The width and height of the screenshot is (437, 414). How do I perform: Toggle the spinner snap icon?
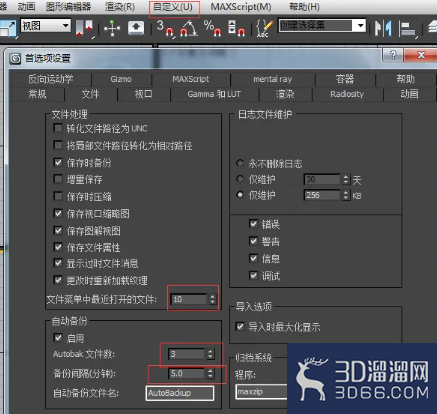tap(237, 28)
